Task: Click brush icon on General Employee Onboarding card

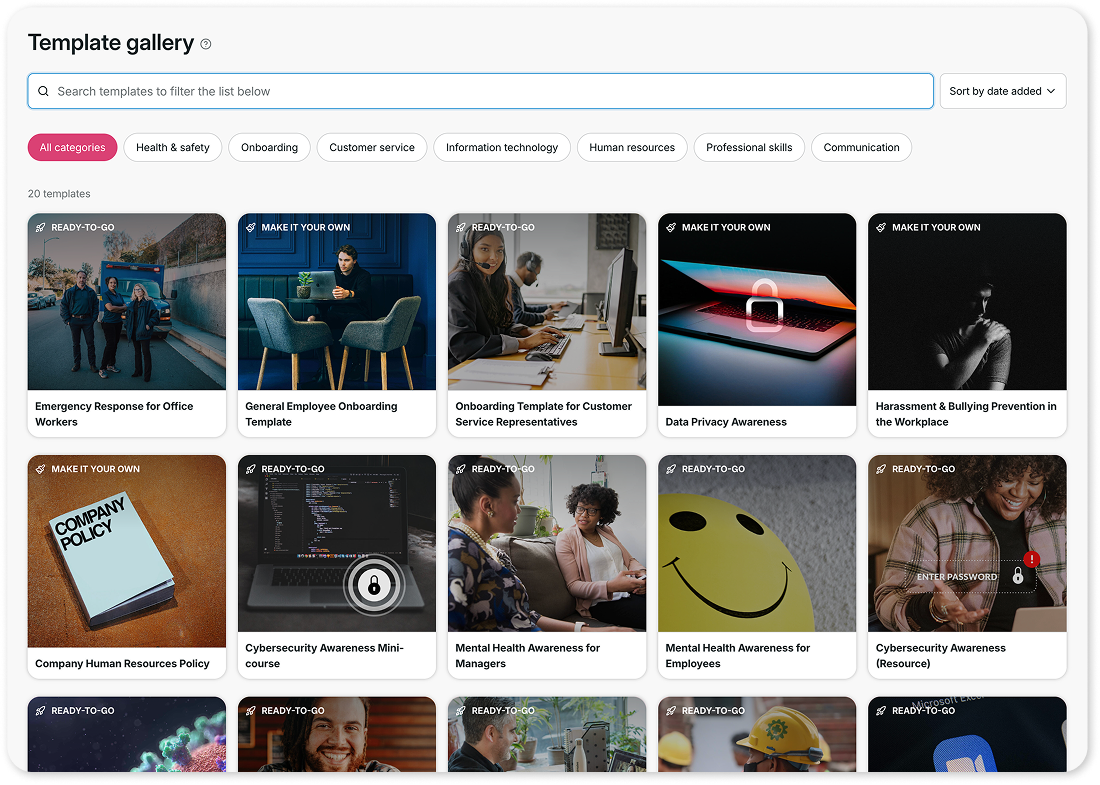Action: (250, 227)
